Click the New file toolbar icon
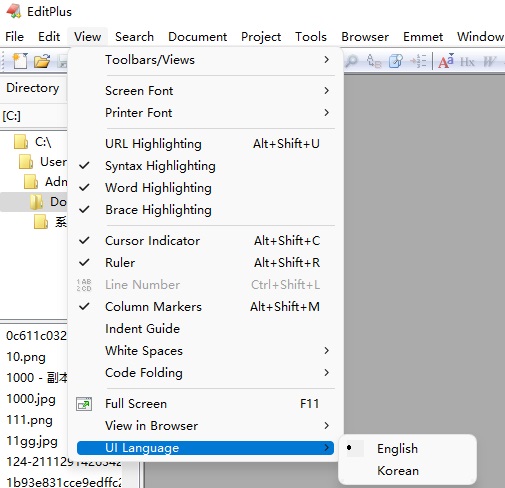Image resolution: width=505 pixels, height=488 pixels. 20,61
